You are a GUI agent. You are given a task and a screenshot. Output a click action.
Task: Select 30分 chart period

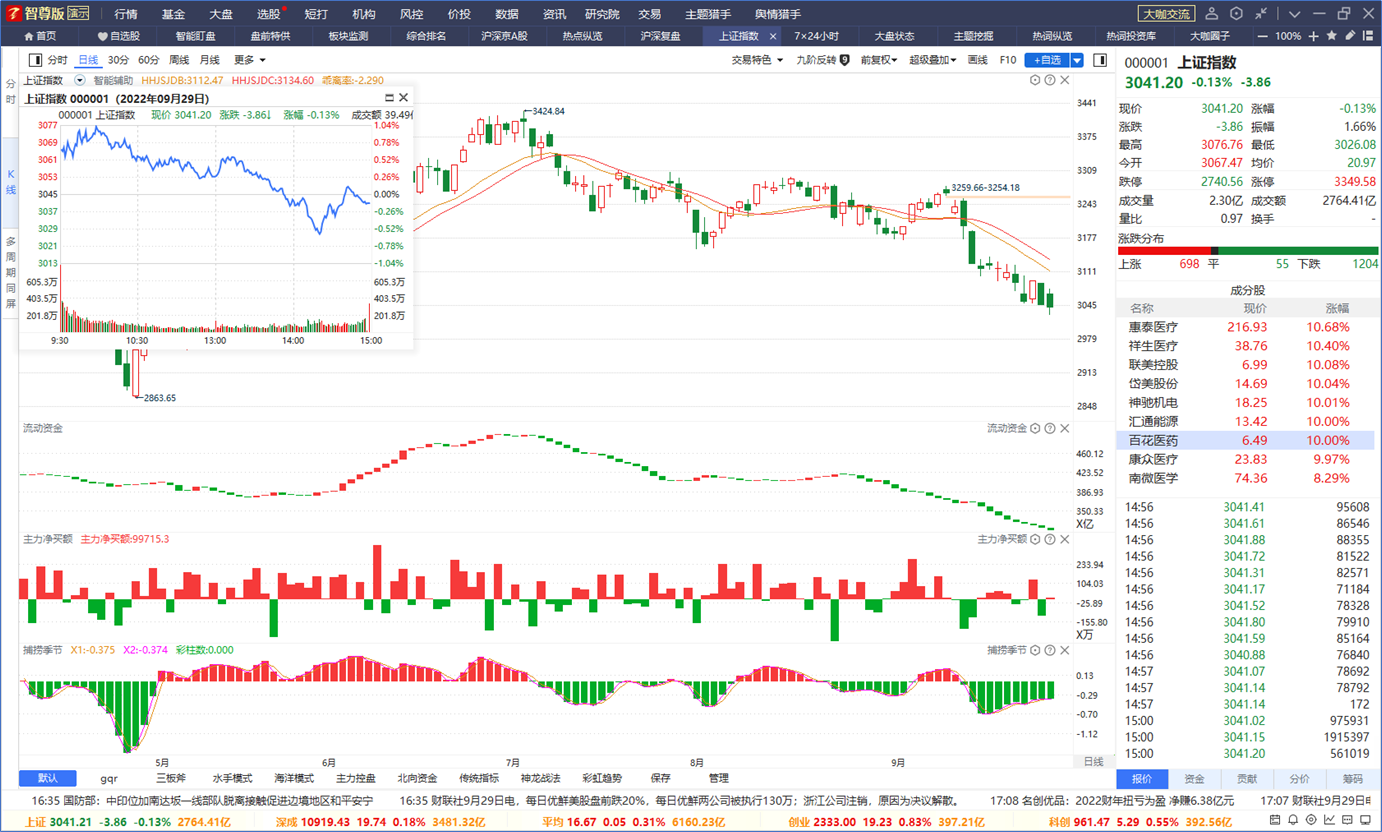click(x=118, y=60)
